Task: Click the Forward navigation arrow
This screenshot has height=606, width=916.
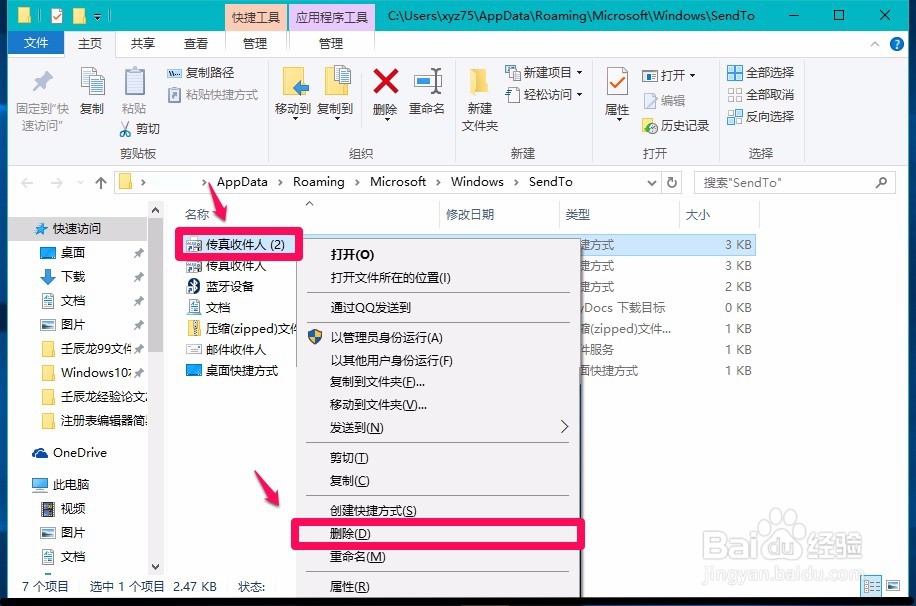Action: tap(56, 183)
